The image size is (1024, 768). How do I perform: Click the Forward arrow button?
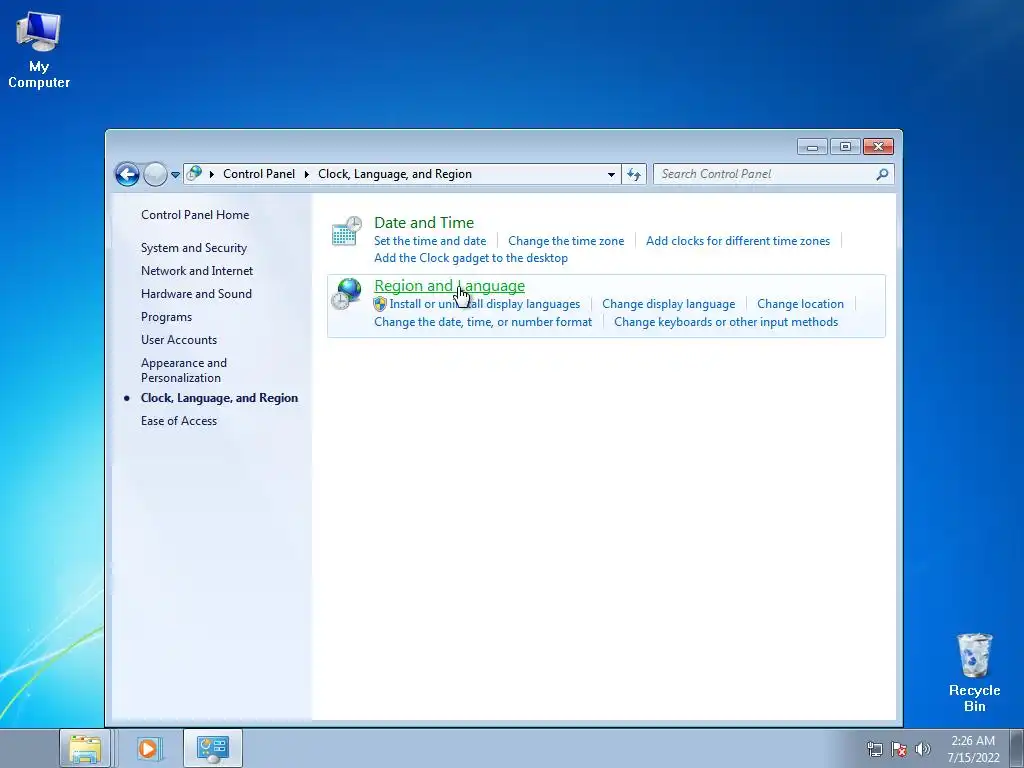click(155, 174)
